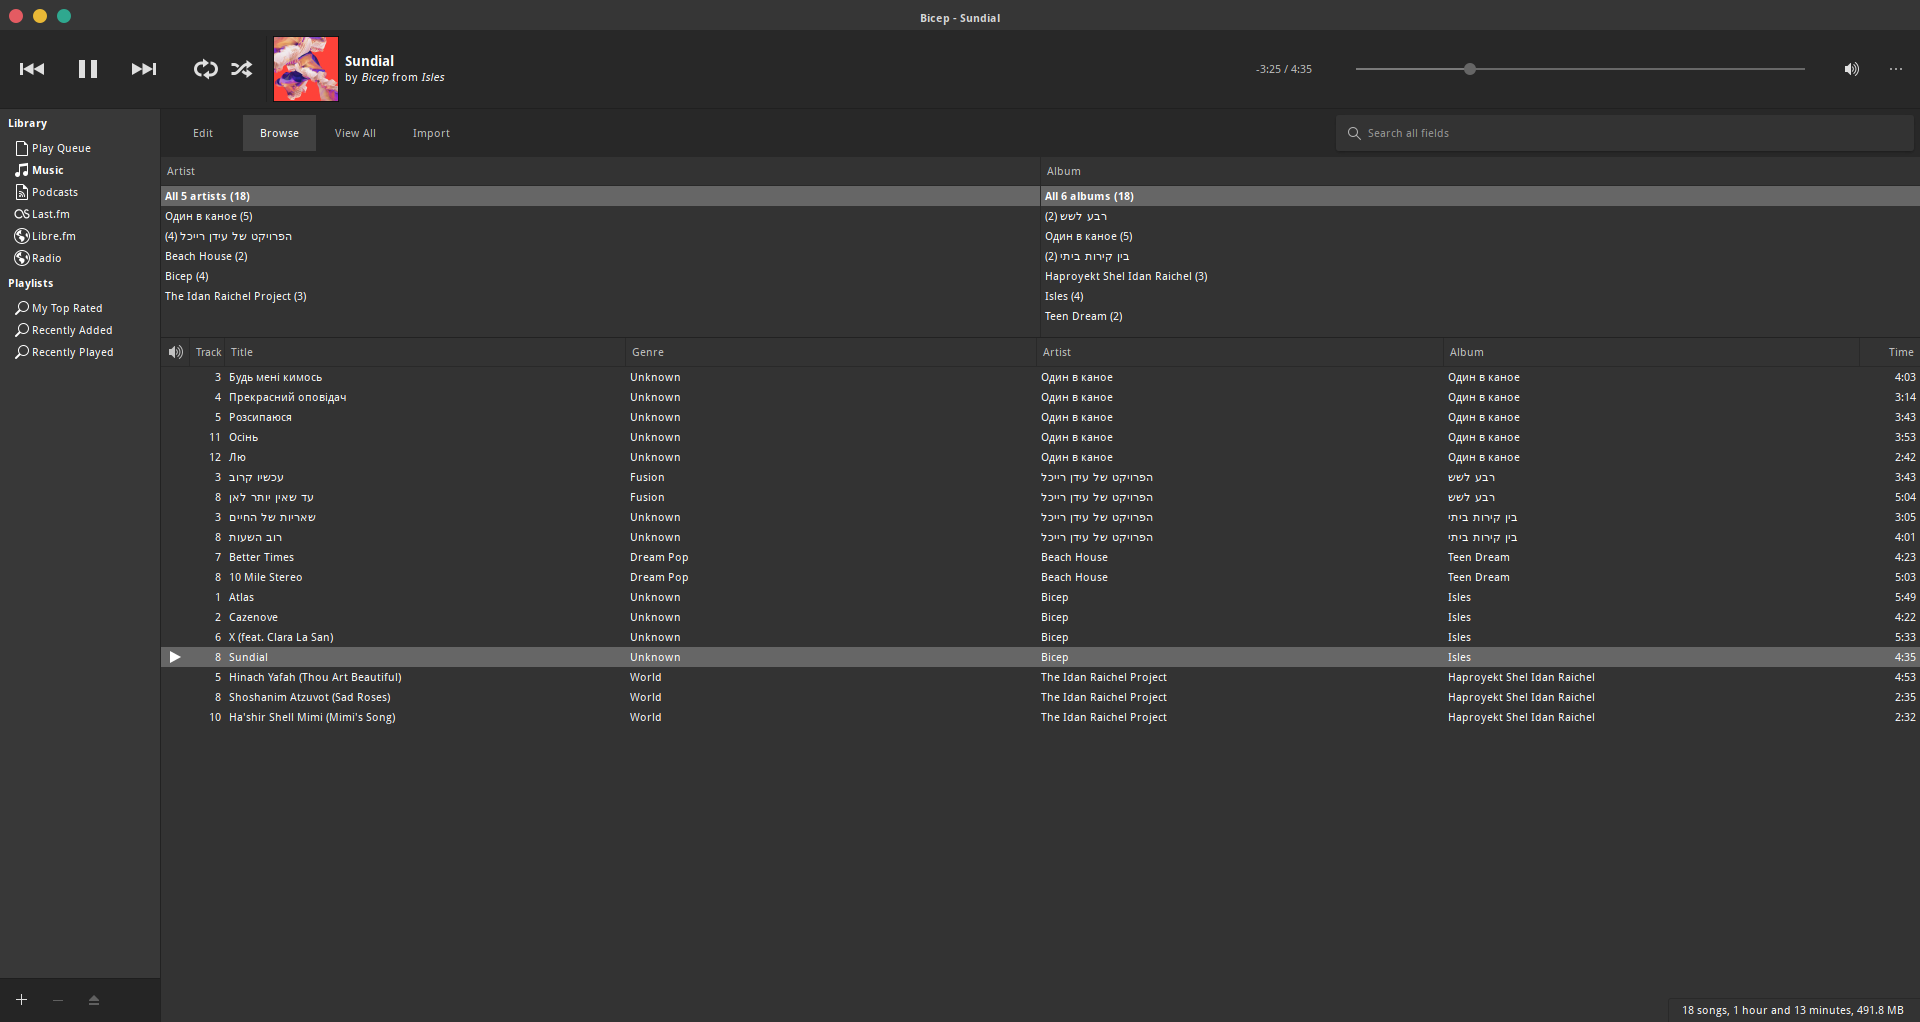Screen dimensions: 1920x1022
Task: Open Play Queue in sidebar
Action: coord(61,148)
